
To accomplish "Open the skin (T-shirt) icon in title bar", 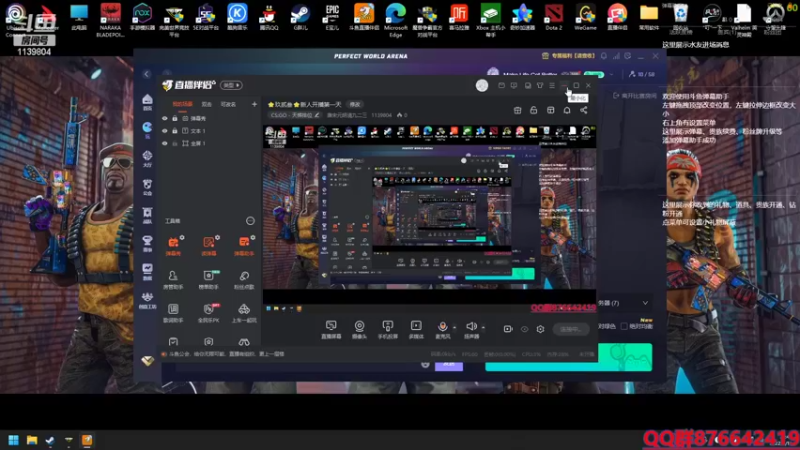I will 540,85.
